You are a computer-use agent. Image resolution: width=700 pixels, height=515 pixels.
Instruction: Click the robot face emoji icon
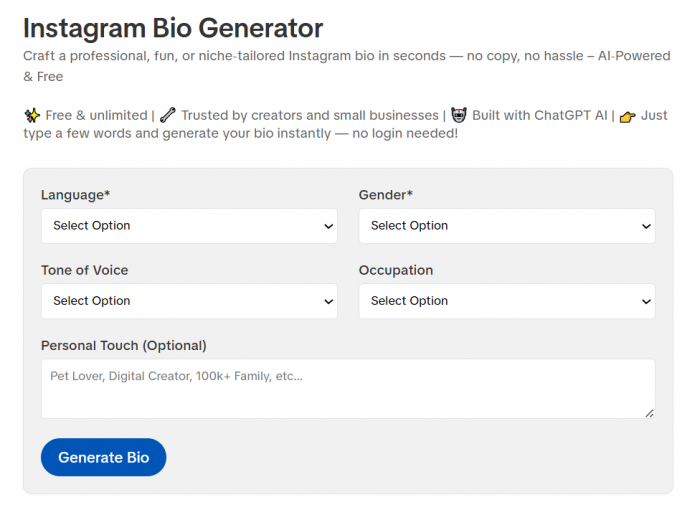click(458, 115)
